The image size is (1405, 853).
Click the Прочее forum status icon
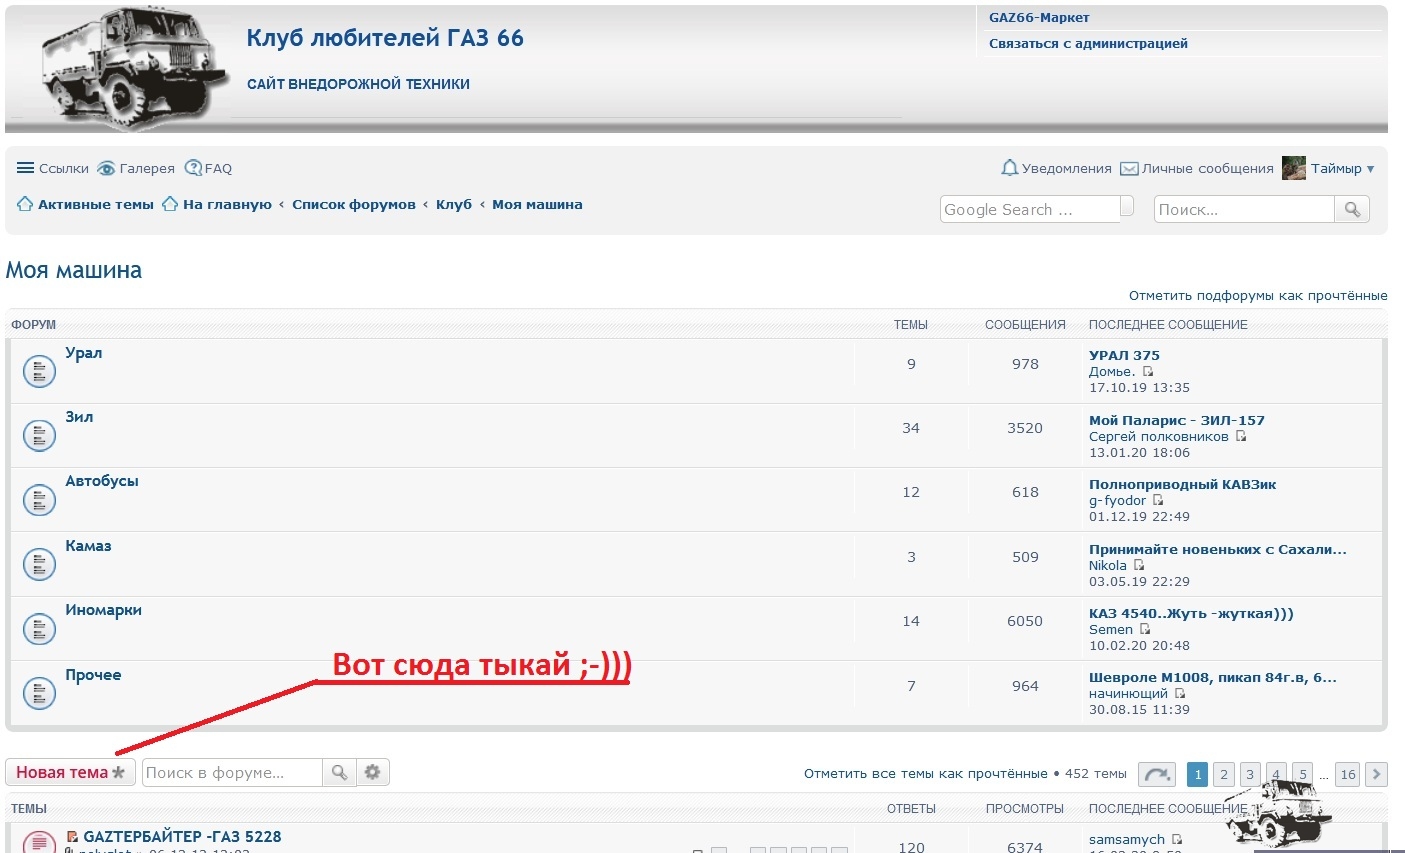tap(39, 693)
